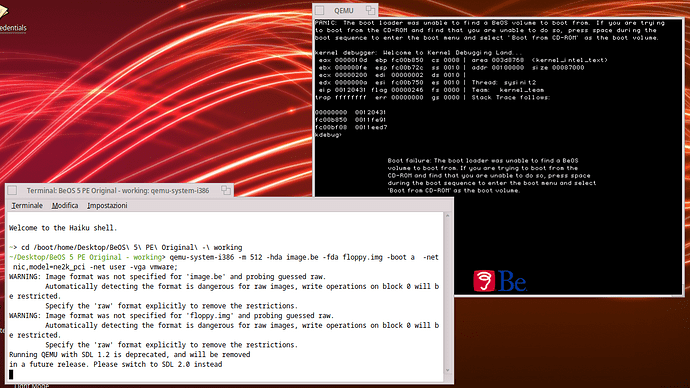Click 'Thread: sysinit2' text in QEMU
The image size is (690, 388).
(x=504, y=83)
